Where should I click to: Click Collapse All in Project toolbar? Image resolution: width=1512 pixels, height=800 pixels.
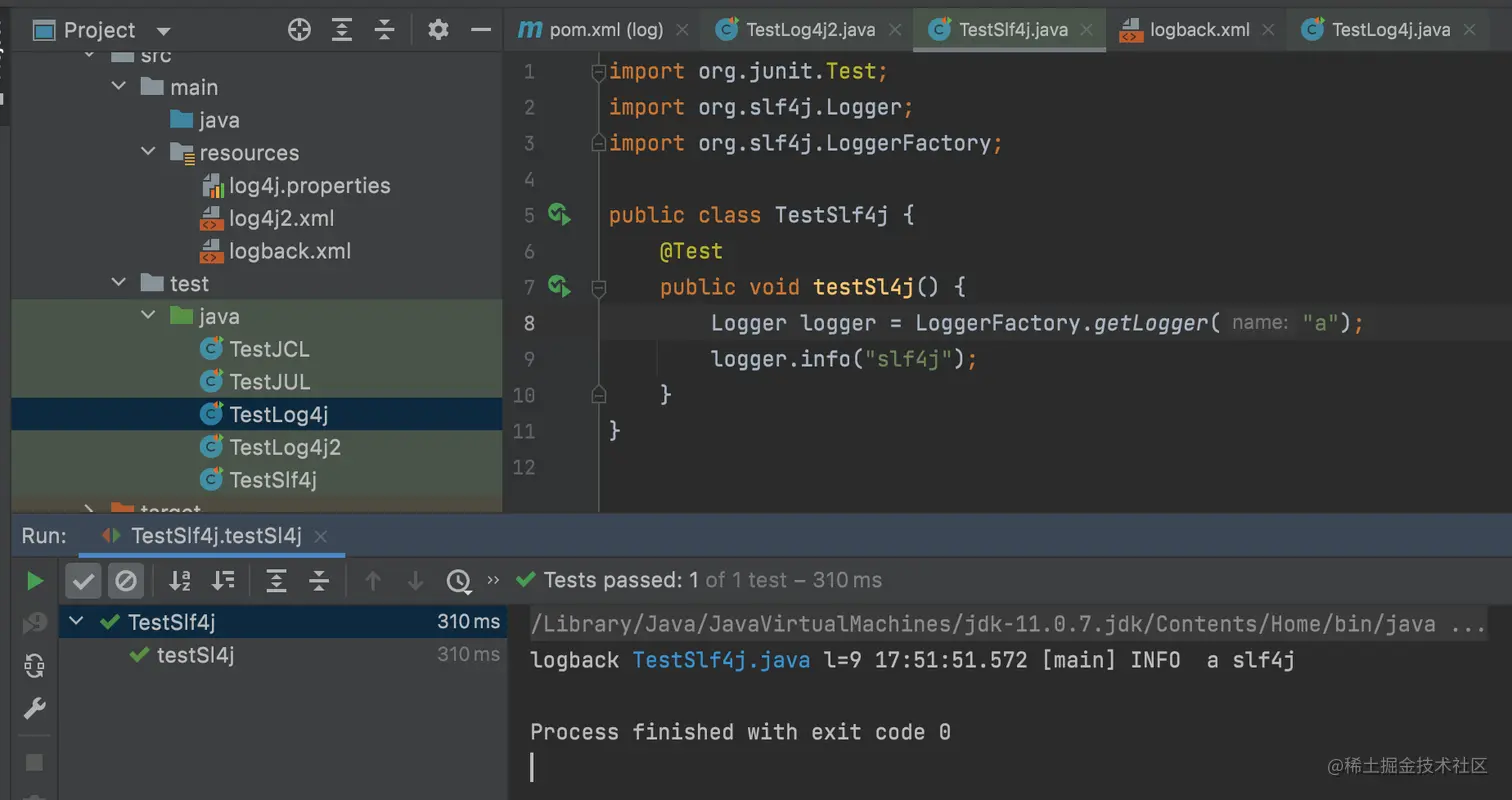(x=385, y=30)
